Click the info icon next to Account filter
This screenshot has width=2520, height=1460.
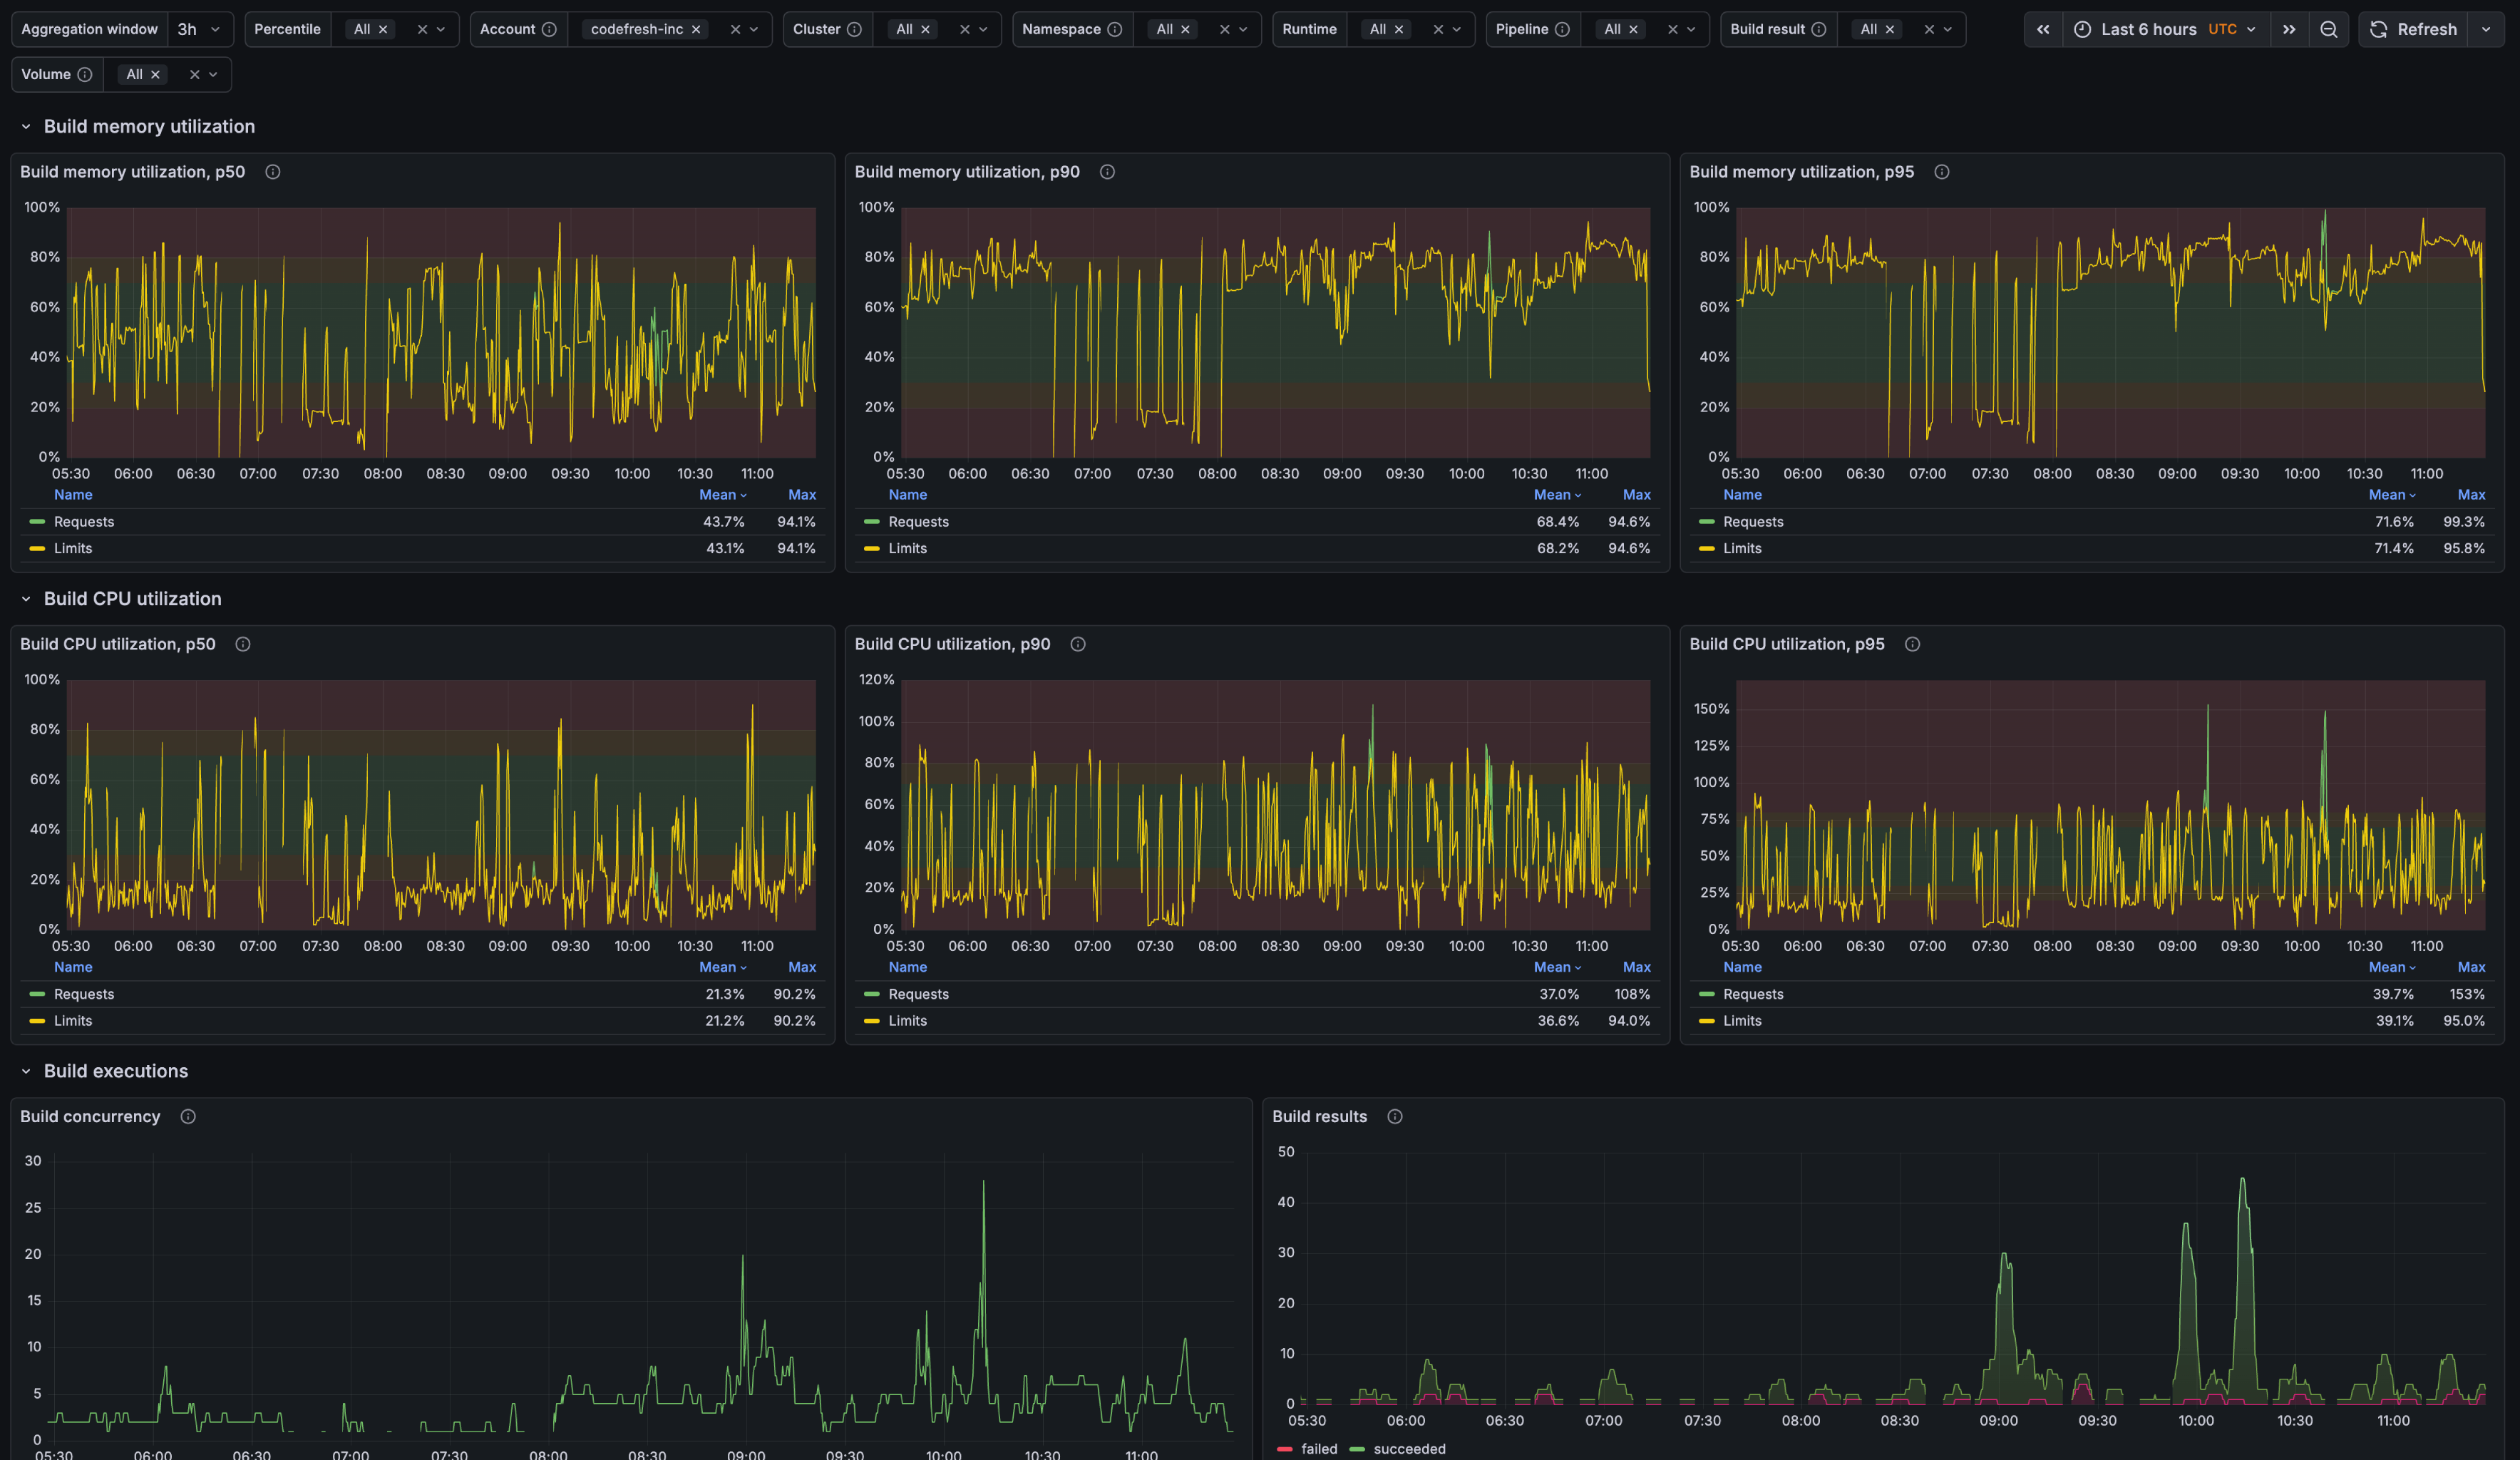point(549,29)
